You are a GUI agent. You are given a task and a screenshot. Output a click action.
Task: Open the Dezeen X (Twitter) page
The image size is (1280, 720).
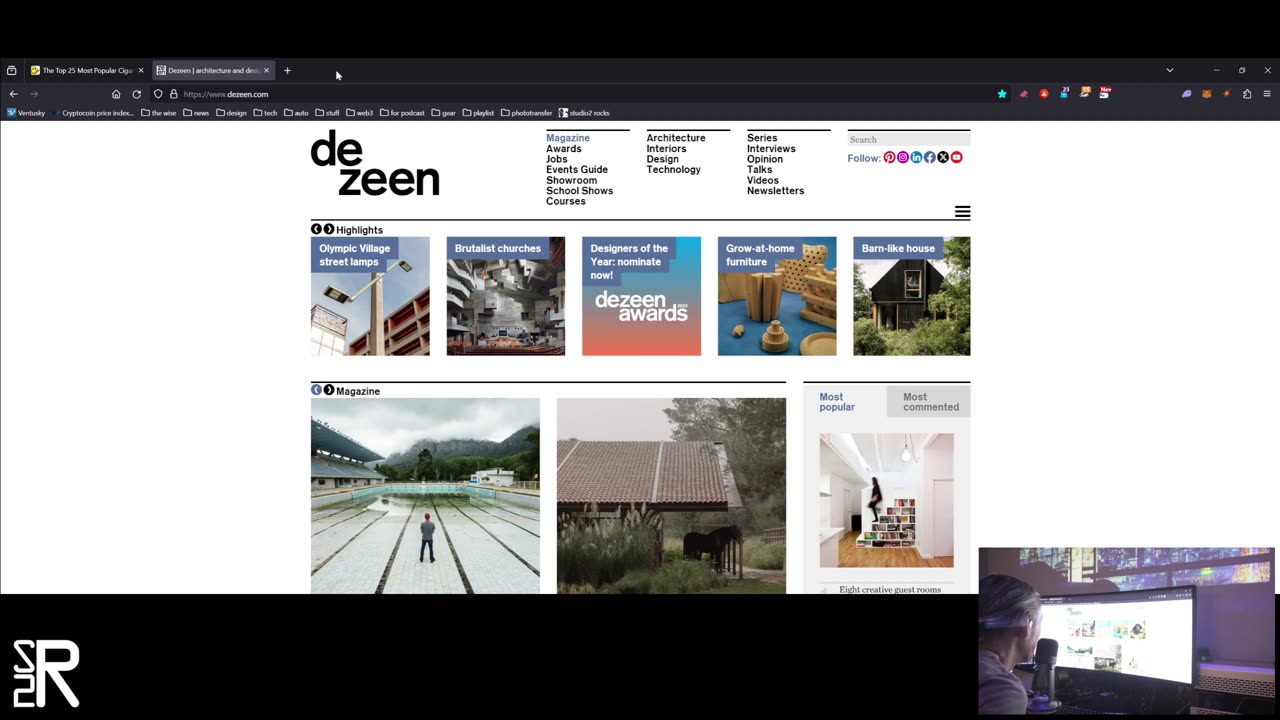[x=943, y=158]
